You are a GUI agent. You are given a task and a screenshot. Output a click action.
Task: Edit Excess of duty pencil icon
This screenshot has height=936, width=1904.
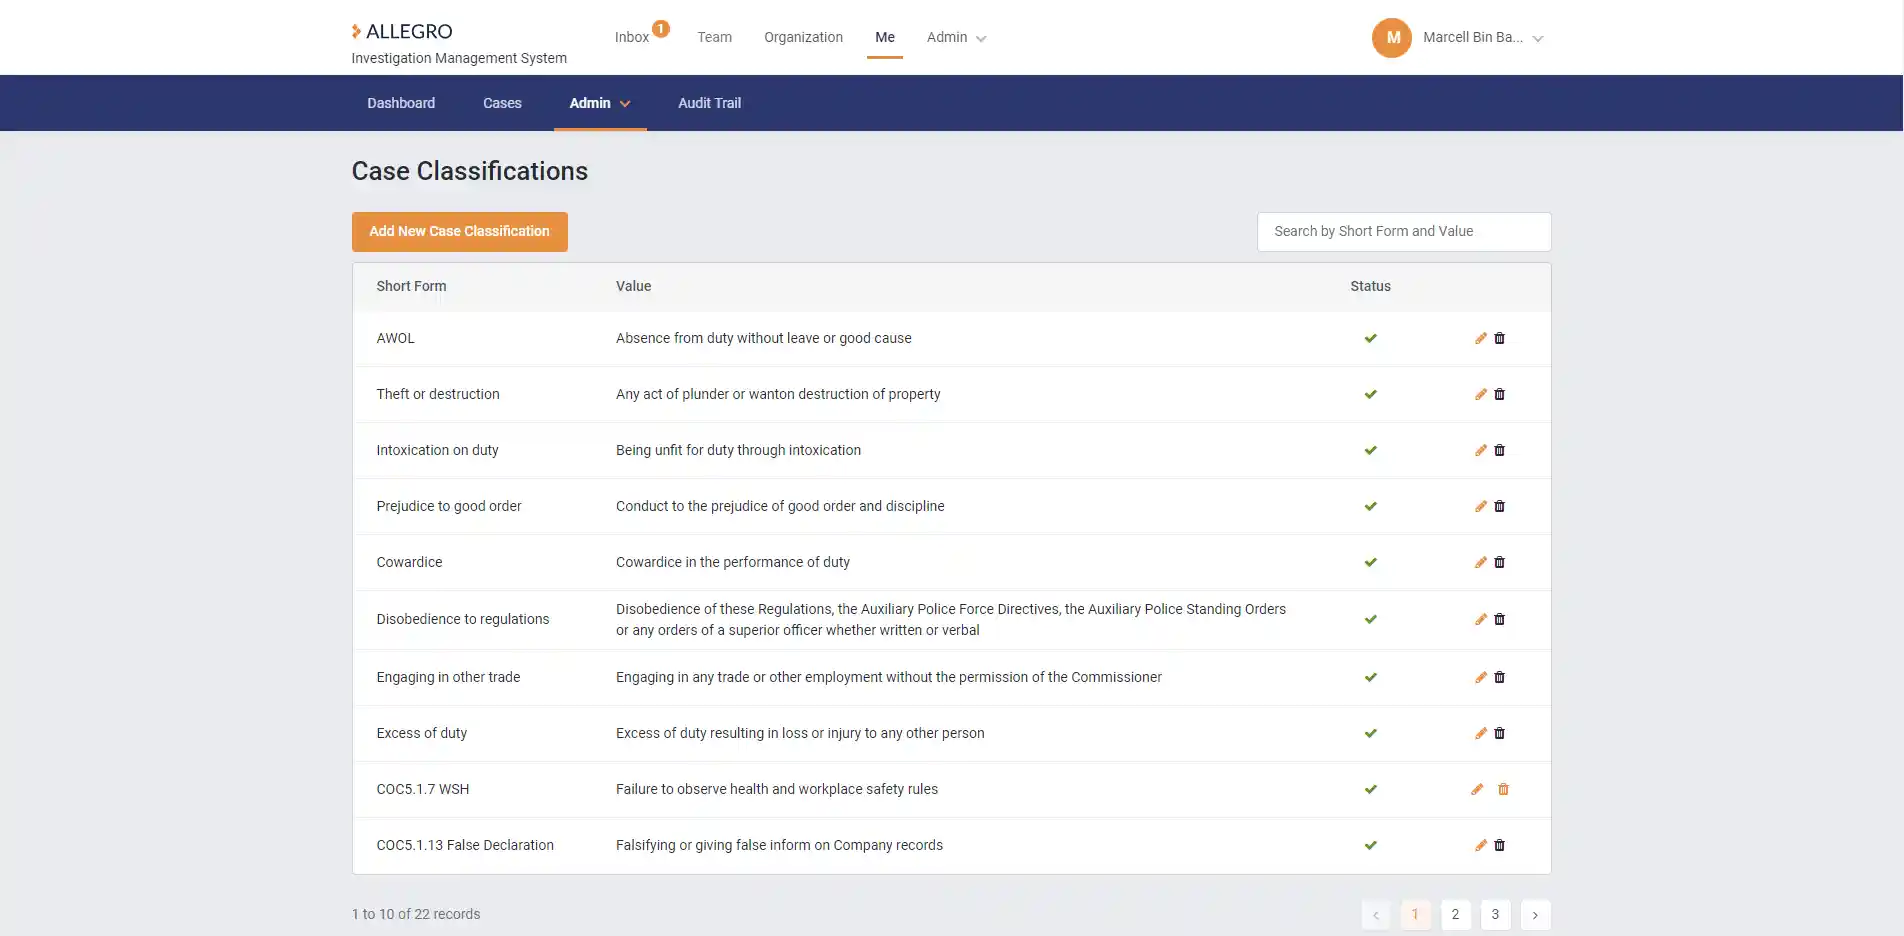1481,733
